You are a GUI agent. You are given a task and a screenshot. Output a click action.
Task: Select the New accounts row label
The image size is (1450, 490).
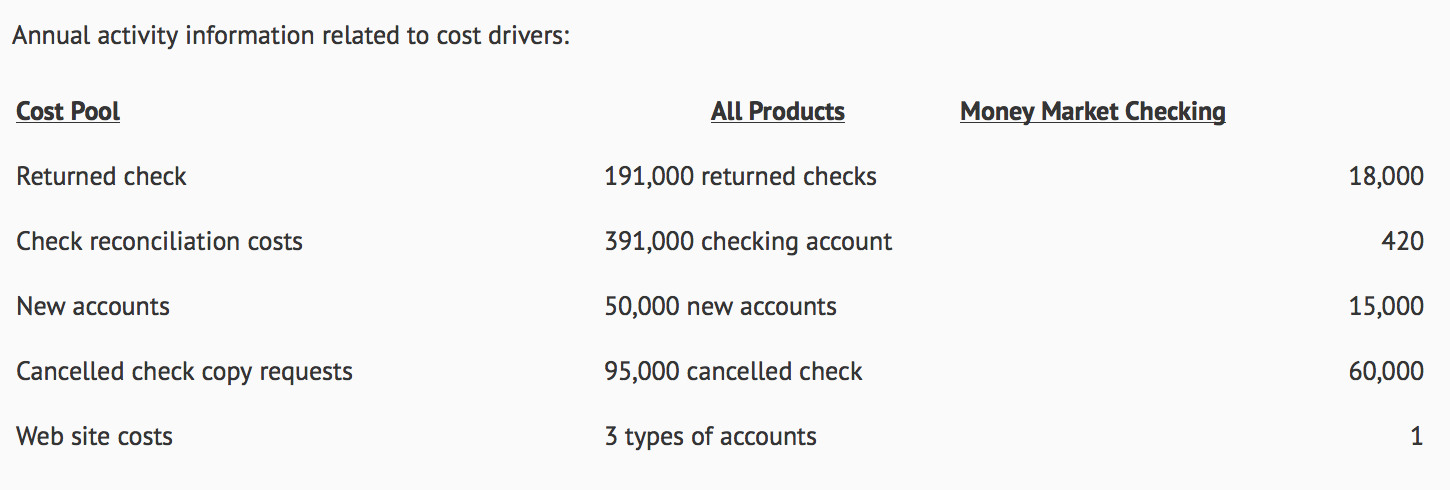[x=93, y=306]
